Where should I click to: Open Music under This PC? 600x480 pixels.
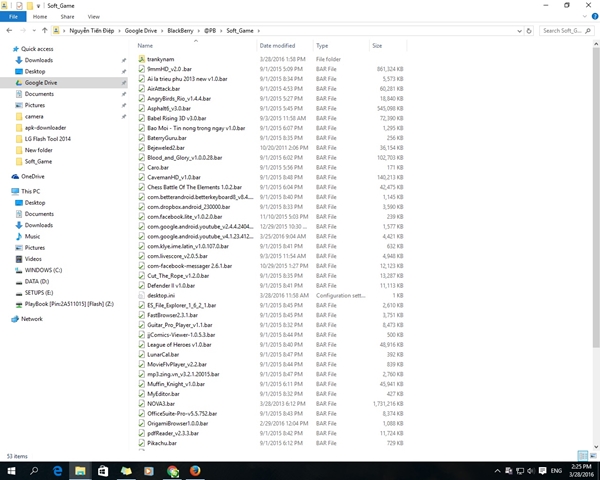point(32,237)
